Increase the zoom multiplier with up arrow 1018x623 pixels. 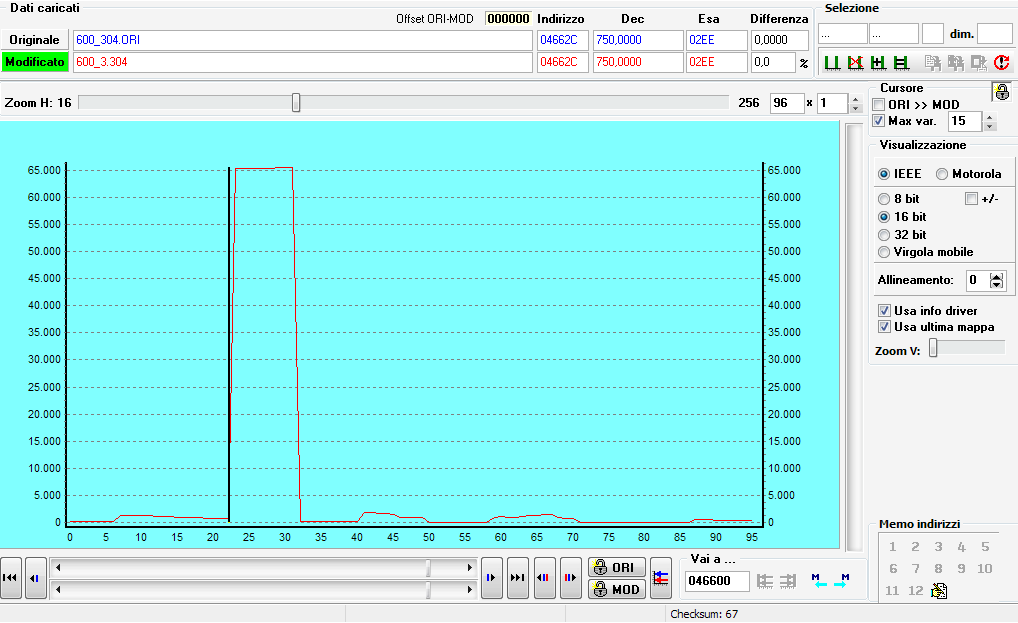[856, 99]
